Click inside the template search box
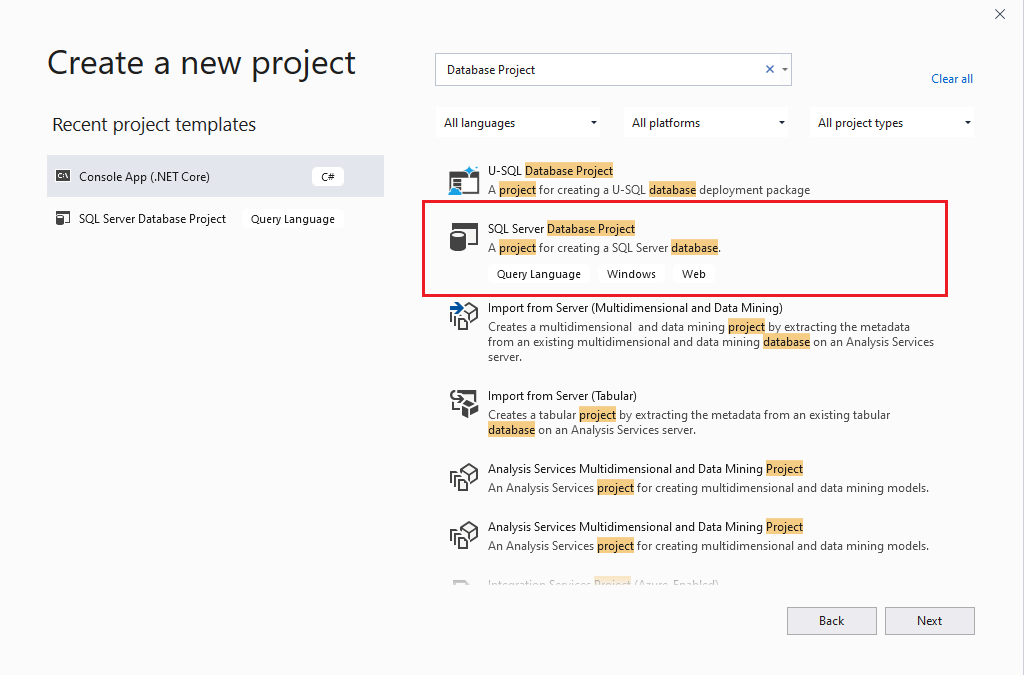Screen dimensions: 1024x675 coord(600,70)
